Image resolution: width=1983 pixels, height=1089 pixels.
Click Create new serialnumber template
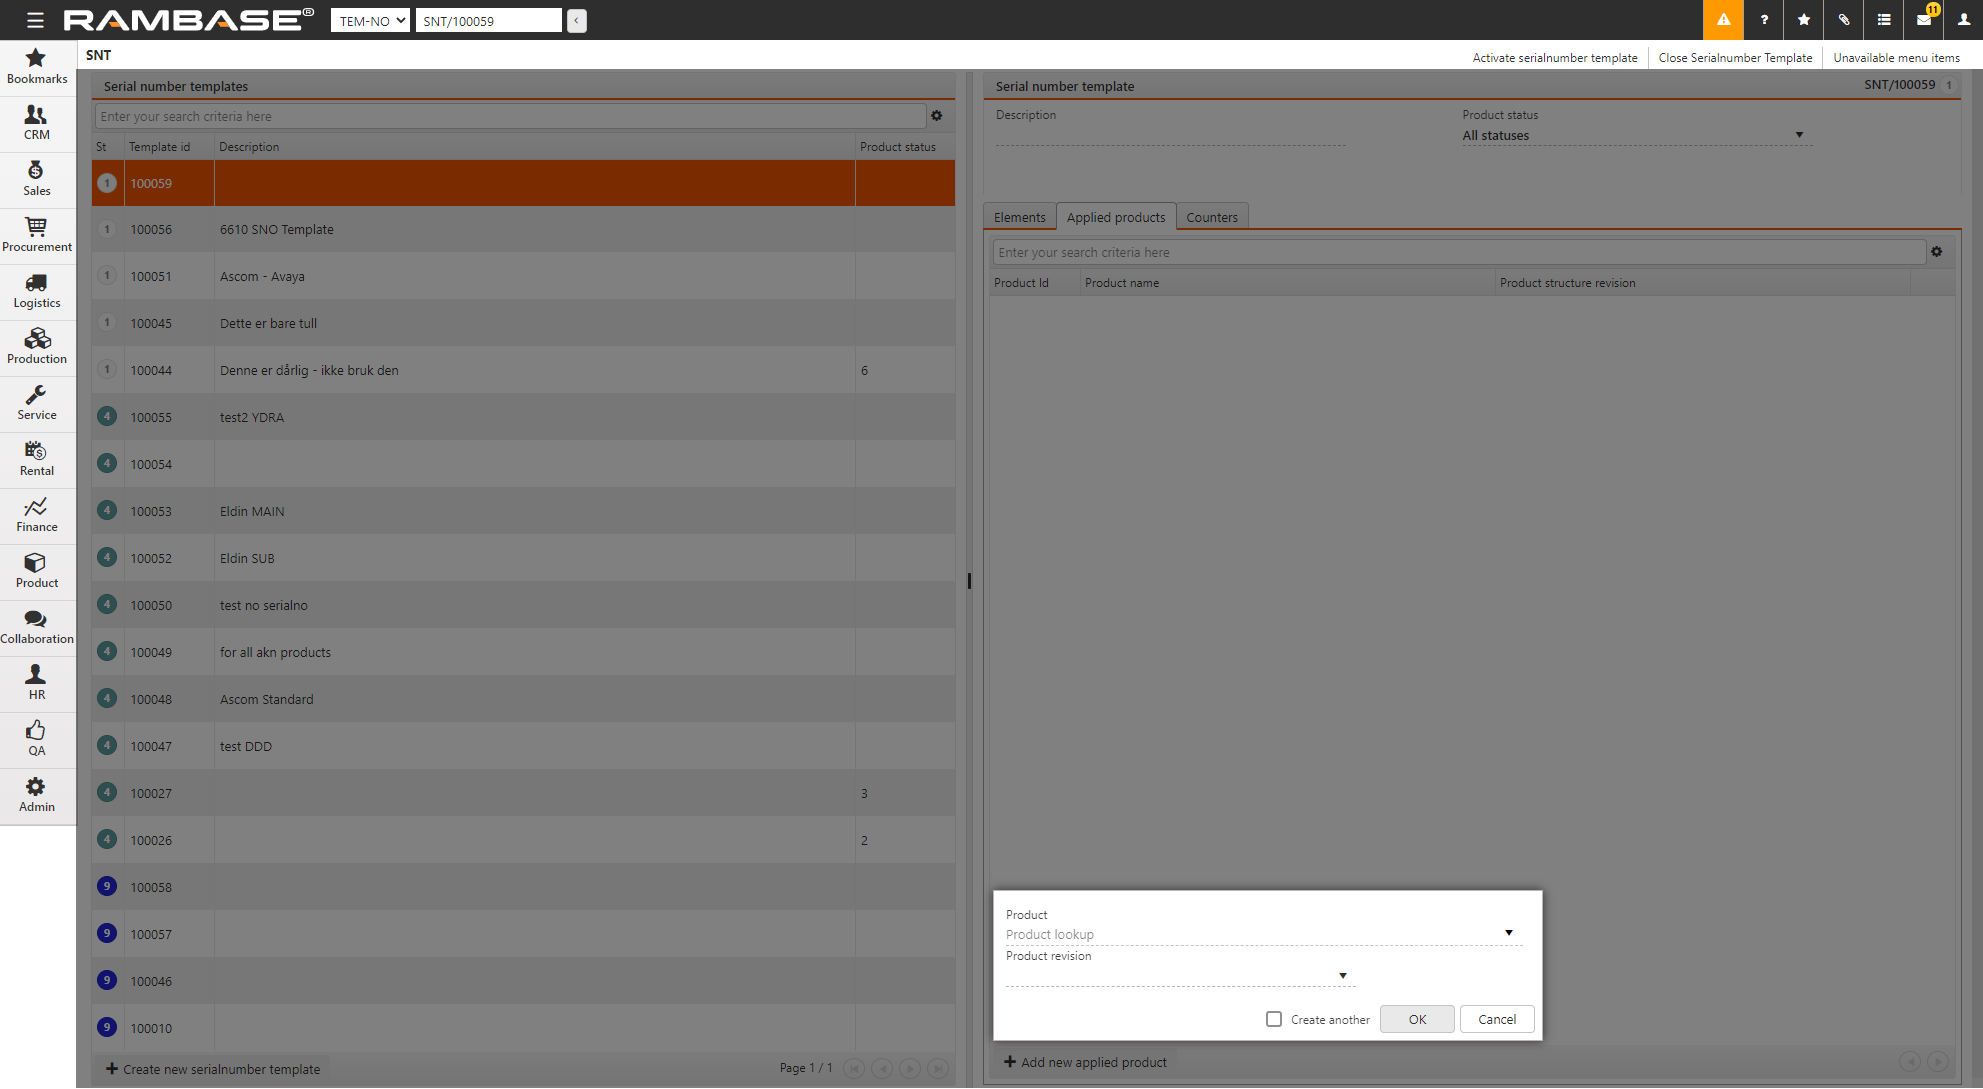(x=213, y=1069)
